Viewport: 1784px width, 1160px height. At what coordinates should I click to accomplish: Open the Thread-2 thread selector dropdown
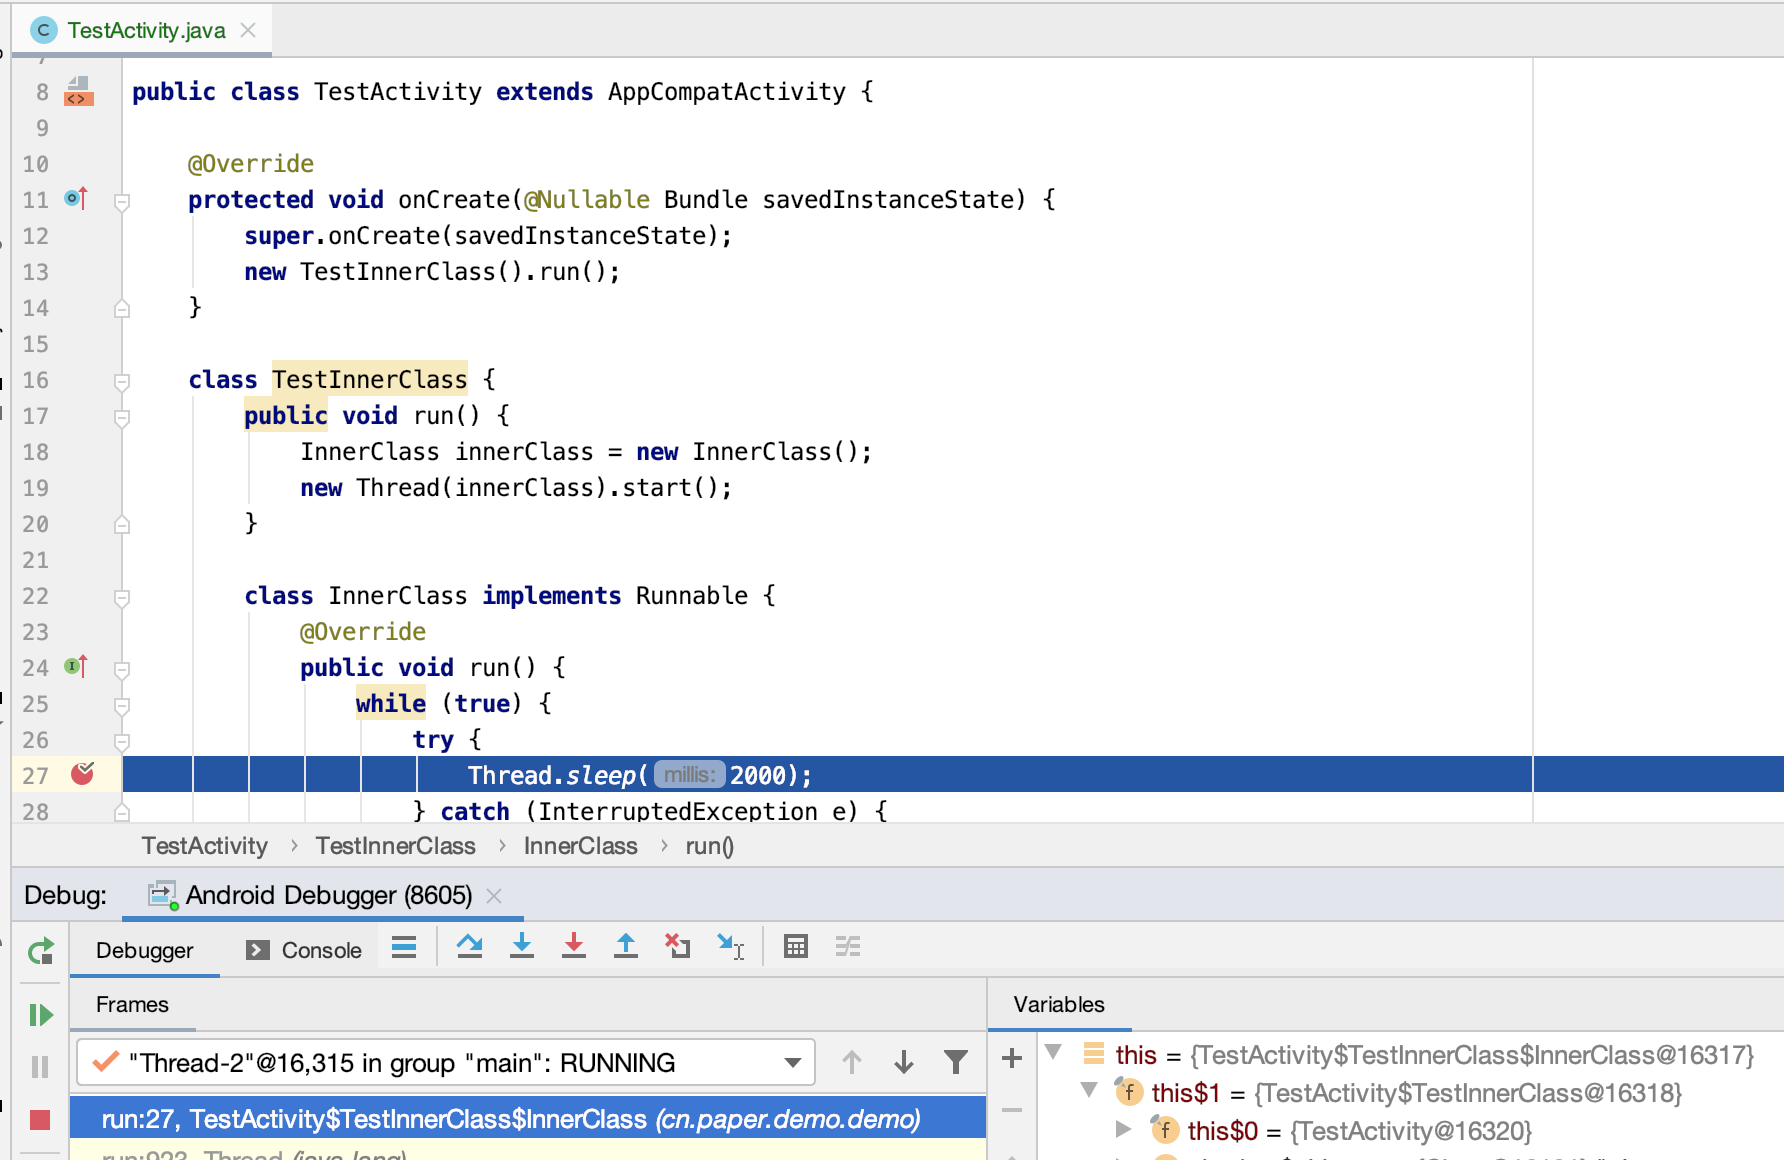(446, 1062)
